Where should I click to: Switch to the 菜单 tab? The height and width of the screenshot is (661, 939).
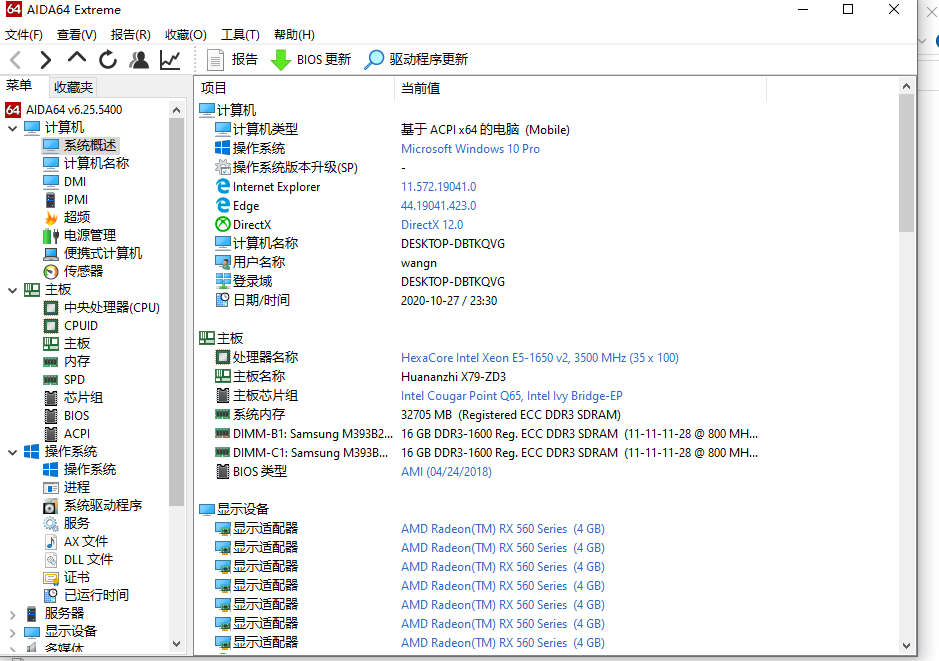[x=19, y=86]
